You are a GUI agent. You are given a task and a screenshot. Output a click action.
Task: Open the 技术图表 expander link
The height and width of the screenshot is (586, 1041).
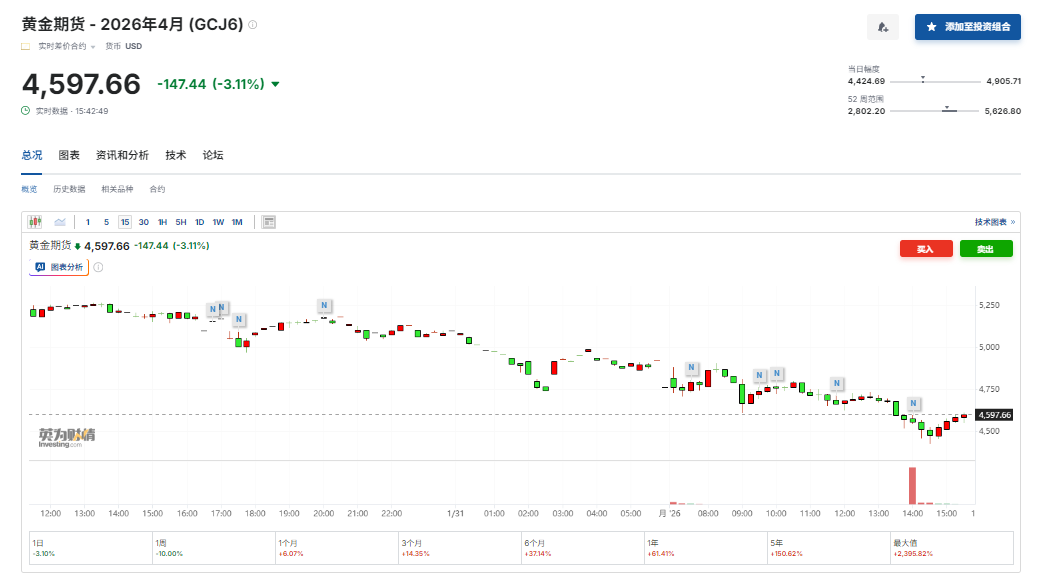point(994,222)
